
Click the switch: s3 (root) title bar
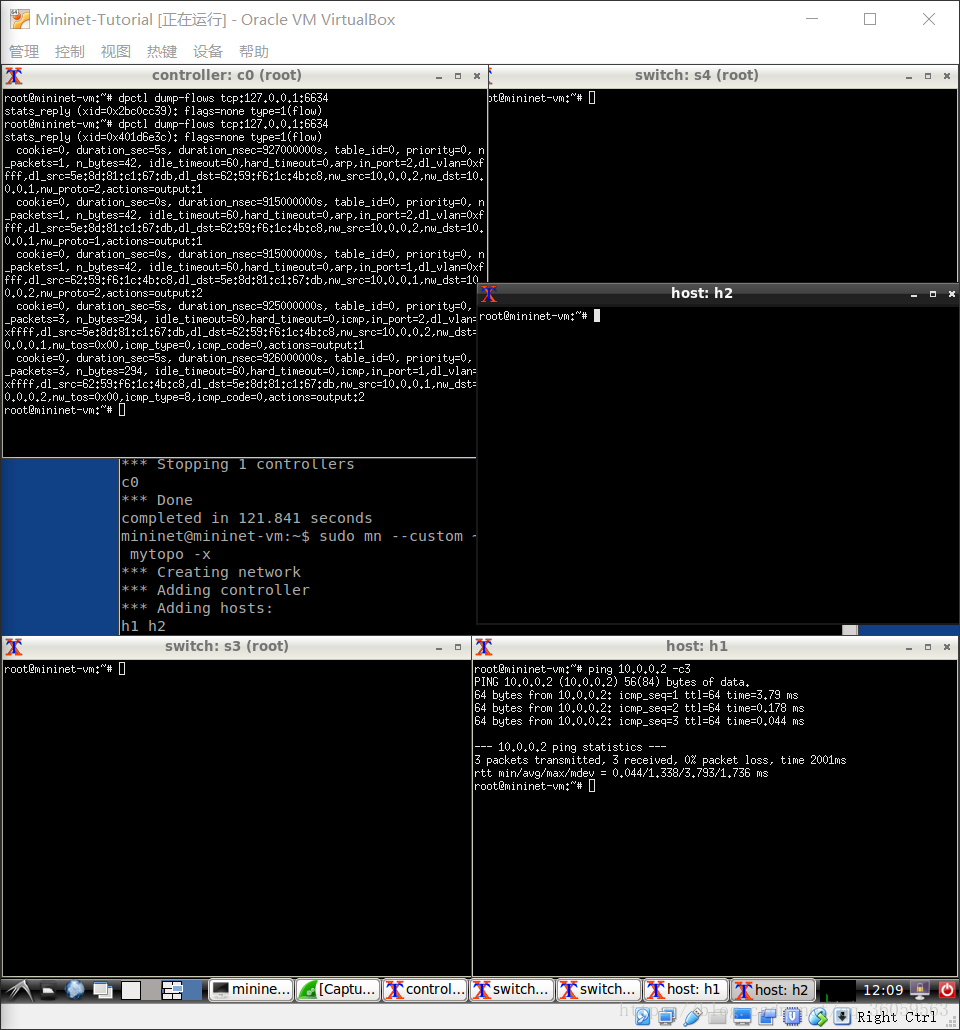click(x=227, y=646)
